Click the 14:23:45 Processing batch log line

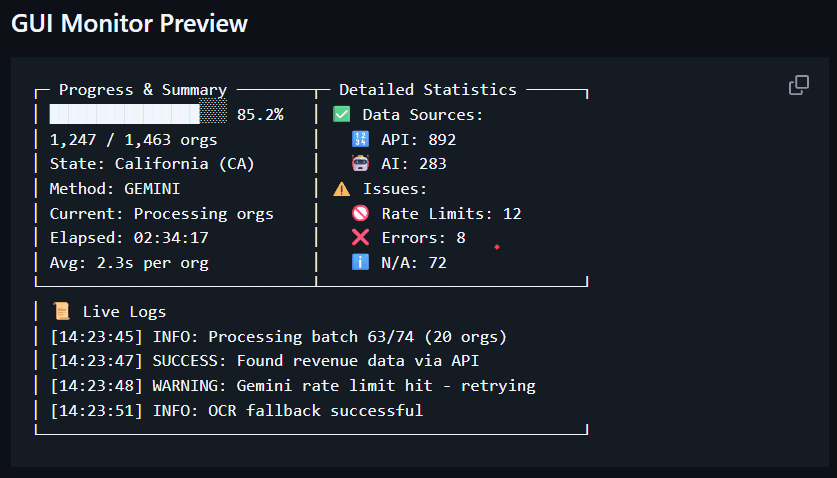[278, 337]
